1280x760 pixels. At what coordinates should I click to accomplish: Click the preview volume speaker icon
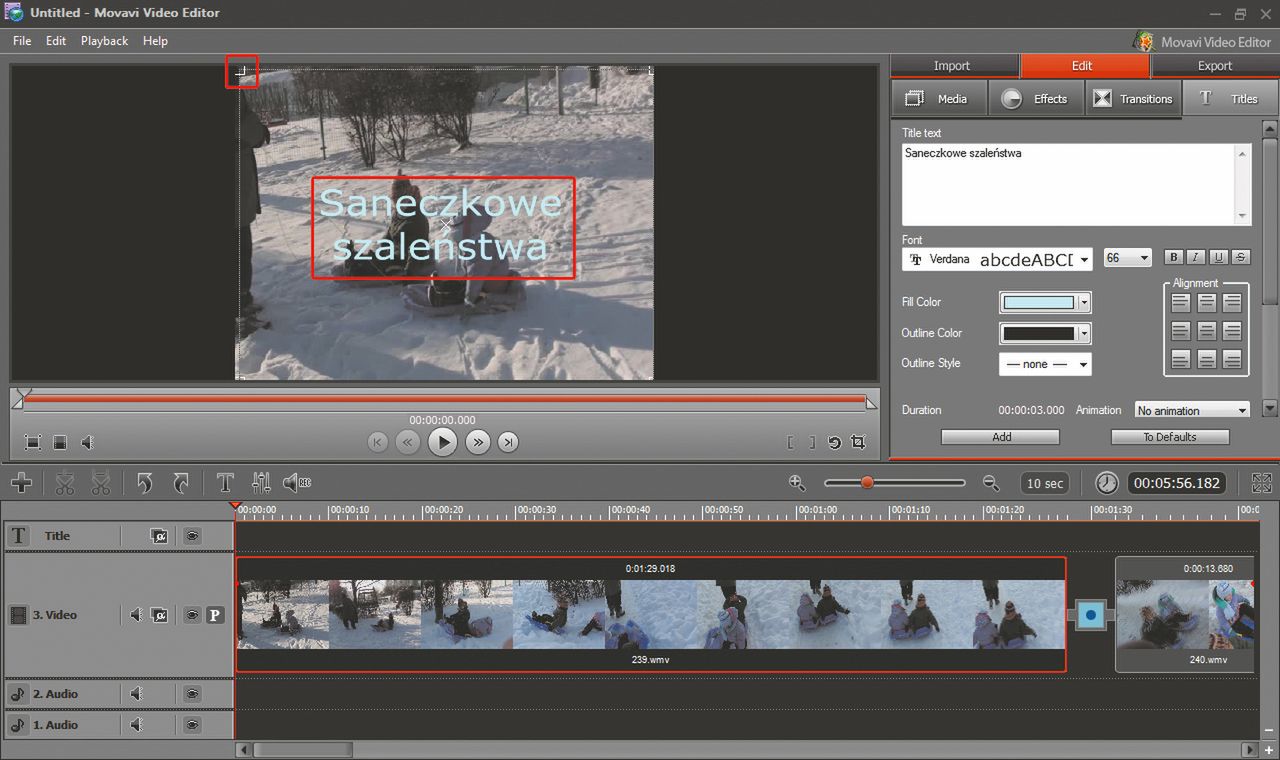coord(87,442)
